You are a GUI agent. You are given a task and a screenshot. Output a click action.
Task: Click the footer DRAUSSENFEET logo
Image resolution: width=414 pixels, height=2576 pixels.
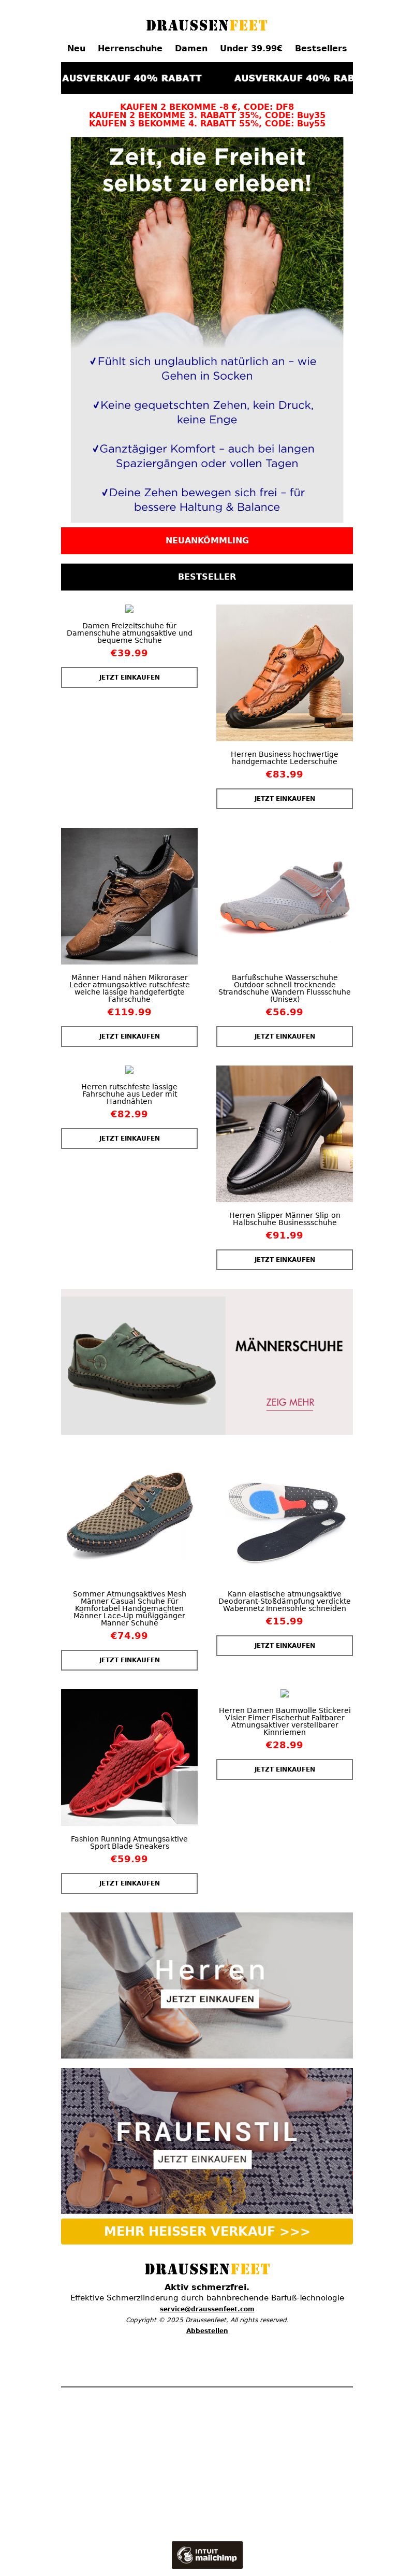[x=207, y=2268]
